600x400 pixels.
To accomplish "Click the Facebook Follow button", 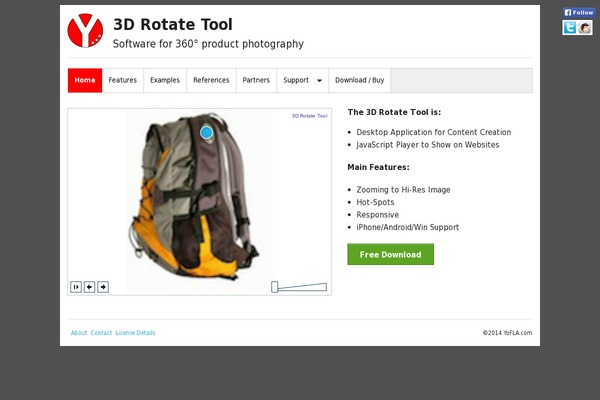I will pos(579,12).
